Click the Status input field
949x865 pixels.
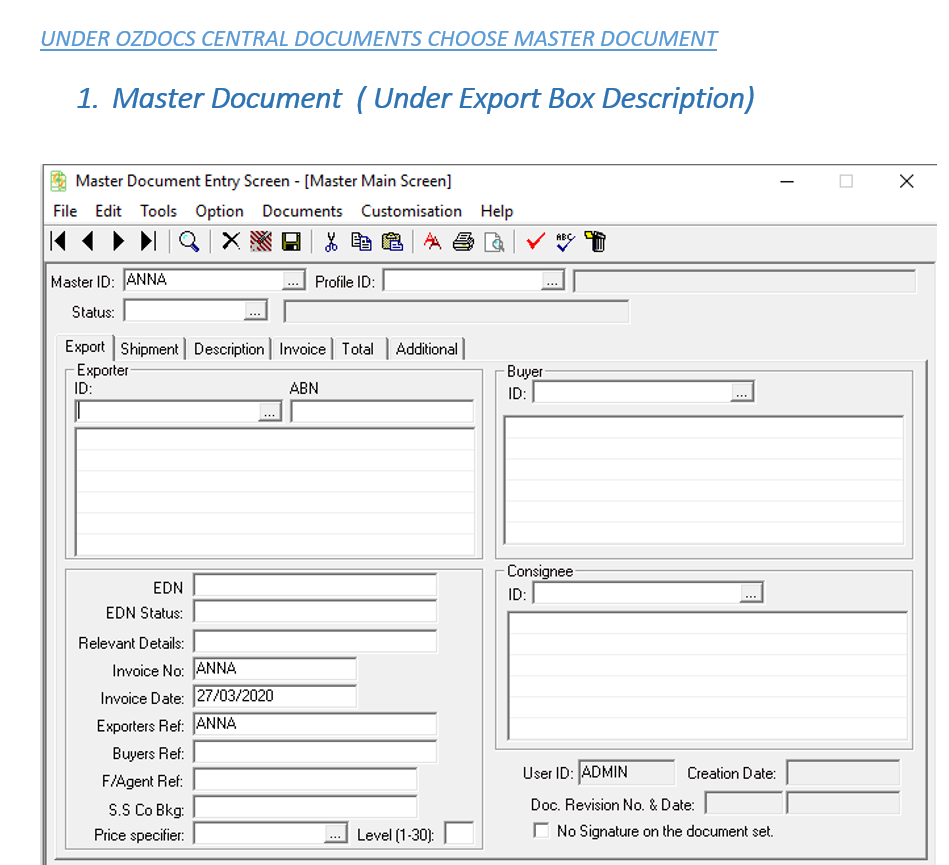(x=184, y=311)
